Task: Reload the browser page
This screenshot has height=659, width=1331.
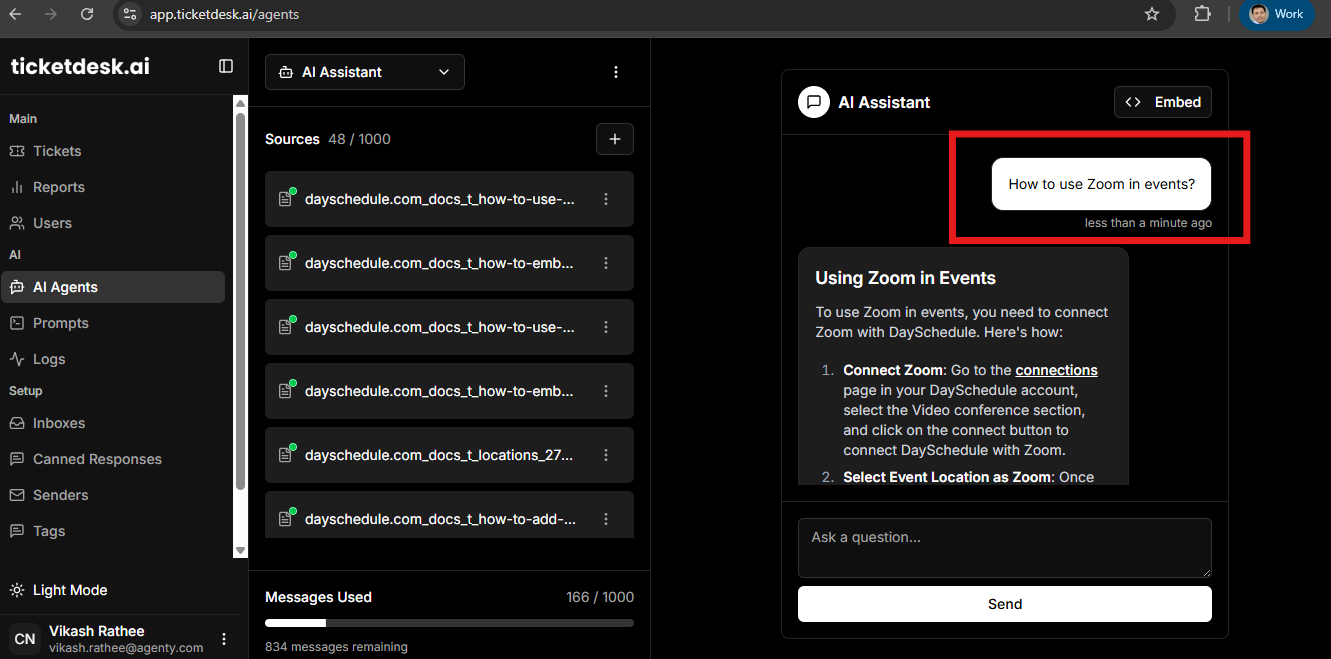Action: coord(87,14)
